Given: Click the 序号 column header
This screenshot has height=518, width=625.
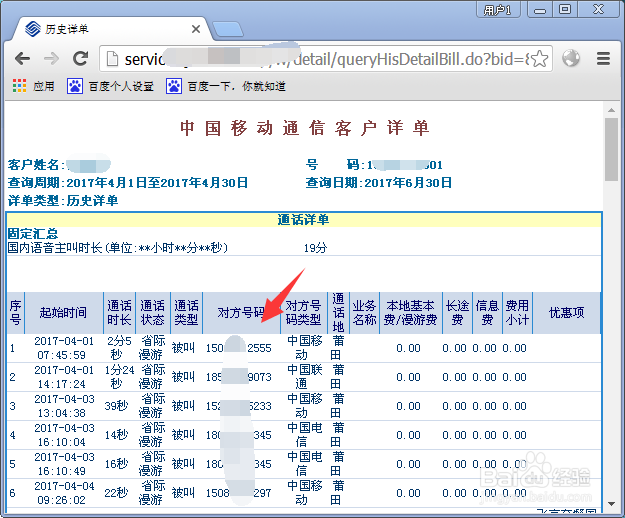Looking at the screenshot, I should (15, 313).
